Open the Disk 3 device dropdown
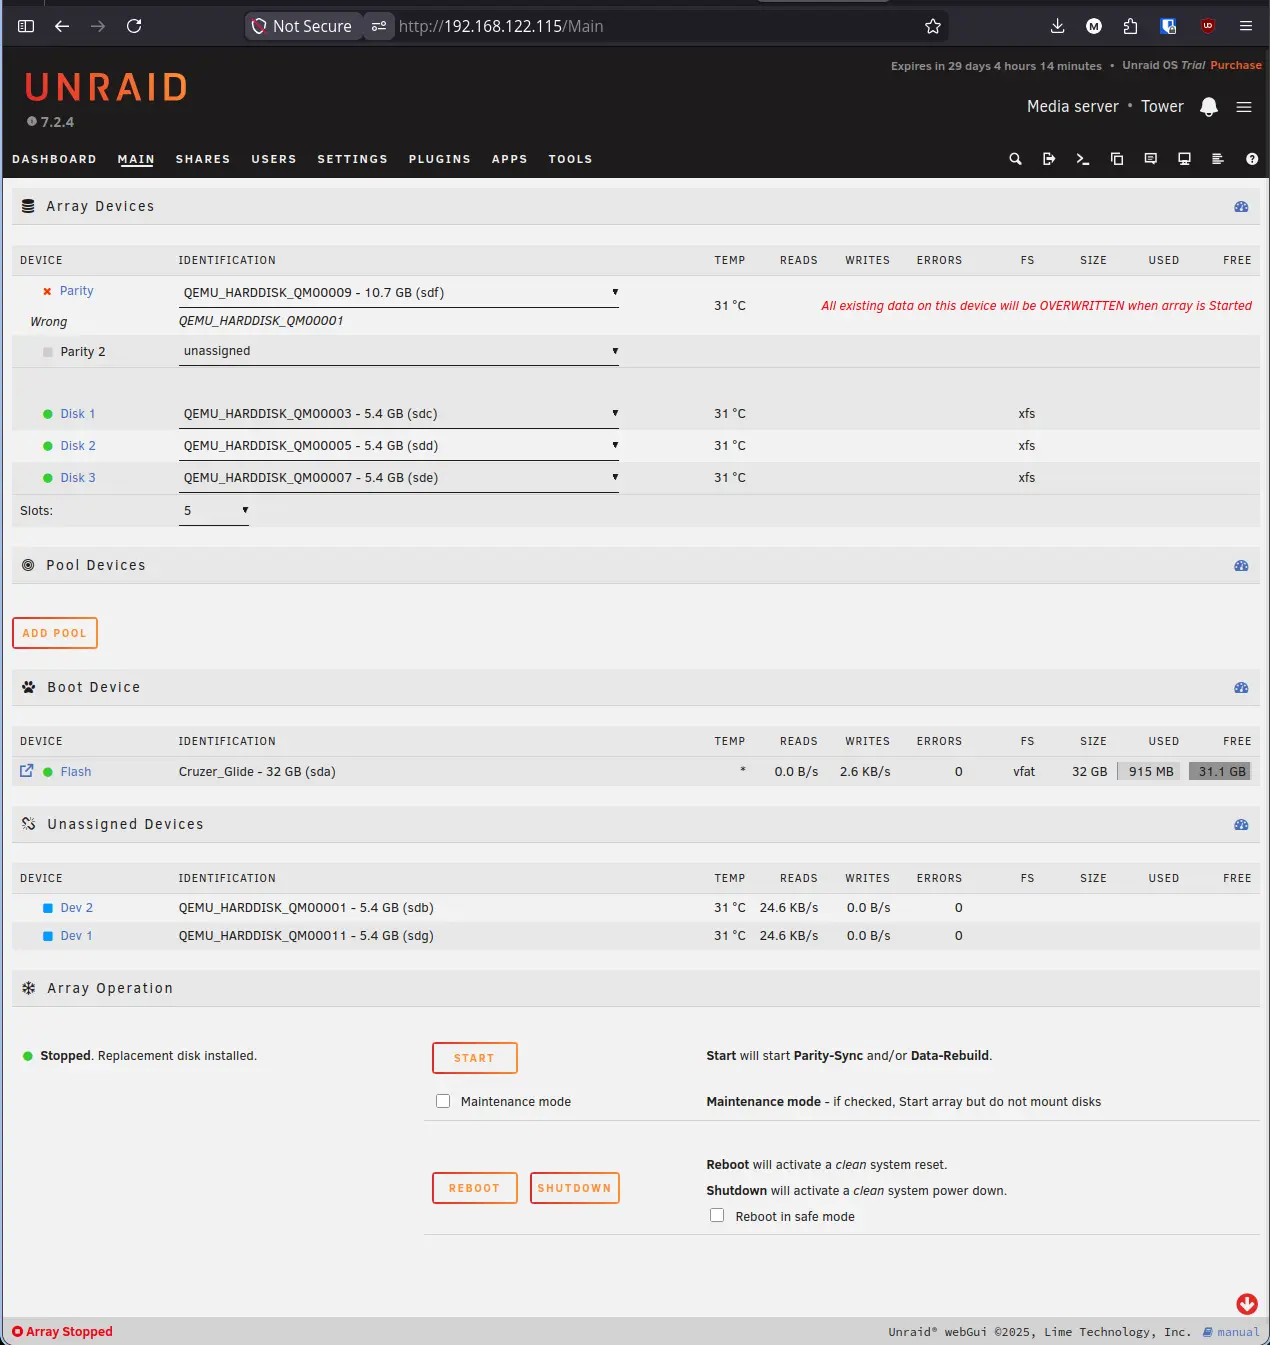The width and height of the screenshot is (1270, 1345). pyautogui.click(x=399, y=478)
